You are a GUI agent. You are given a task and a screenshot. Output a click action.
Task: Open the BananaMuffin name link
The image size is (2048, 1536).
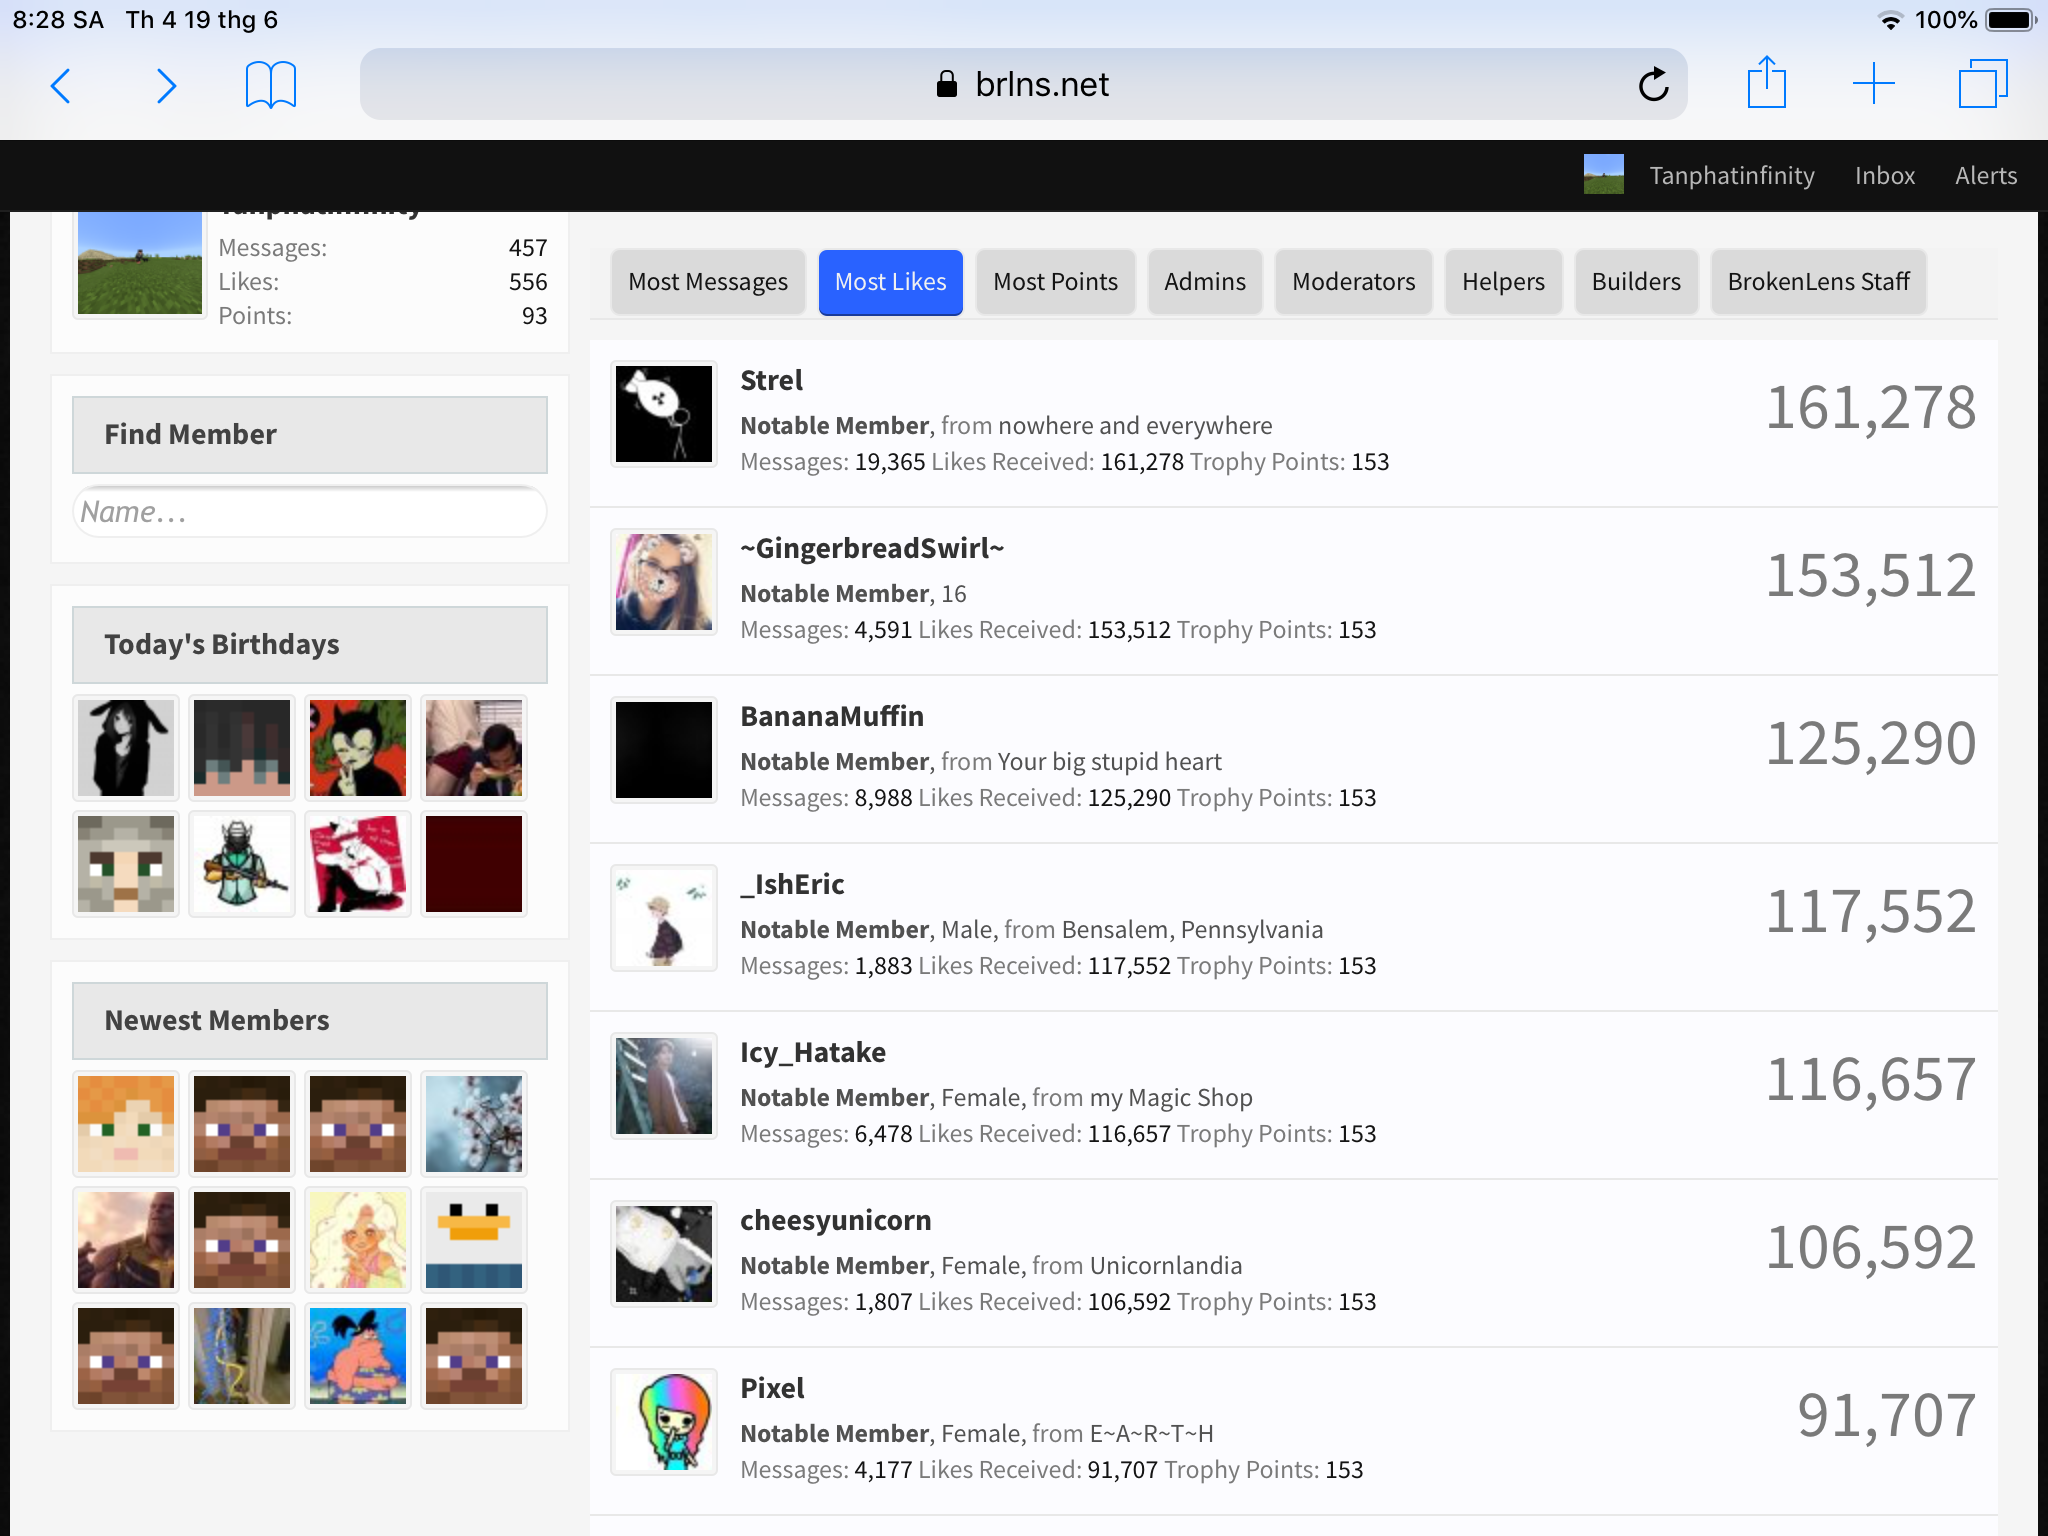coord(832,717)
